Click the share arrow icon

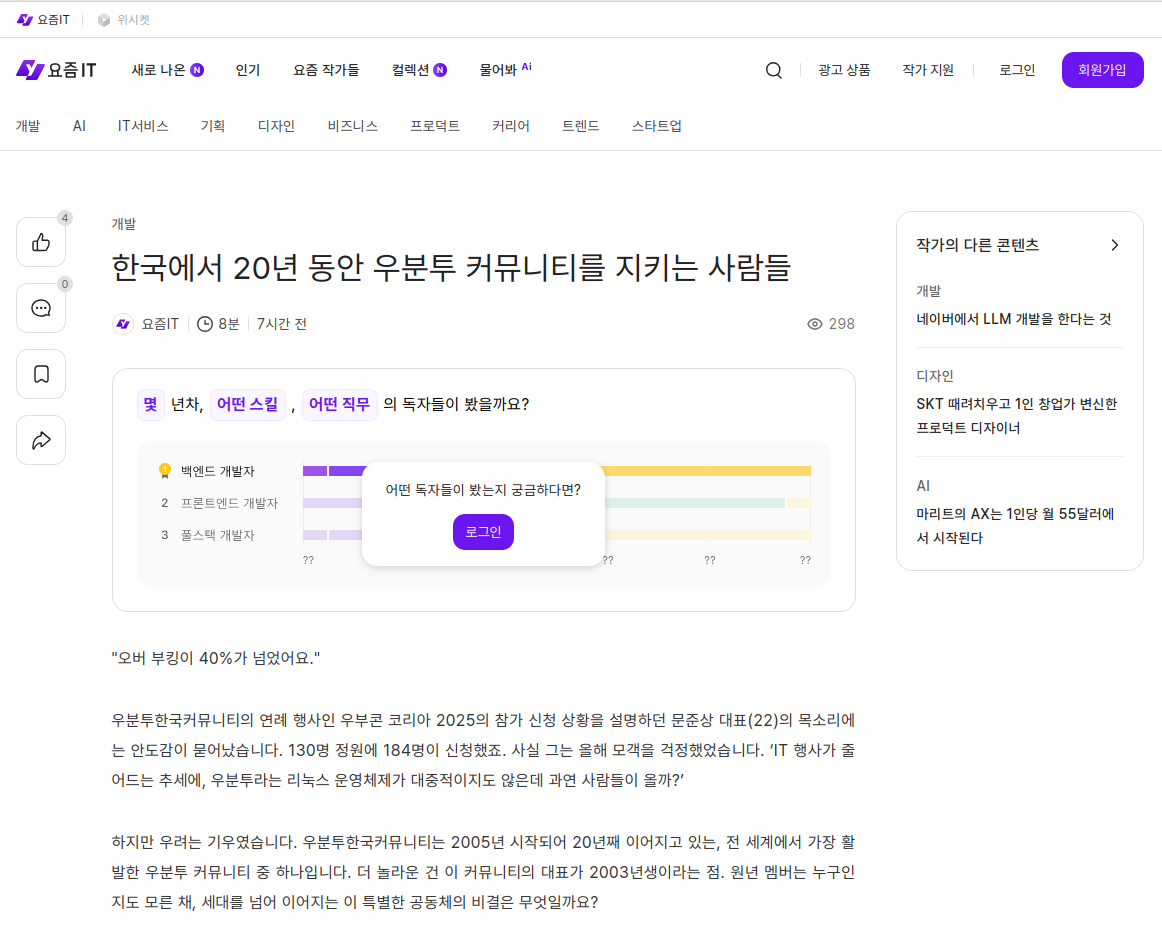[x=41, y=440]
